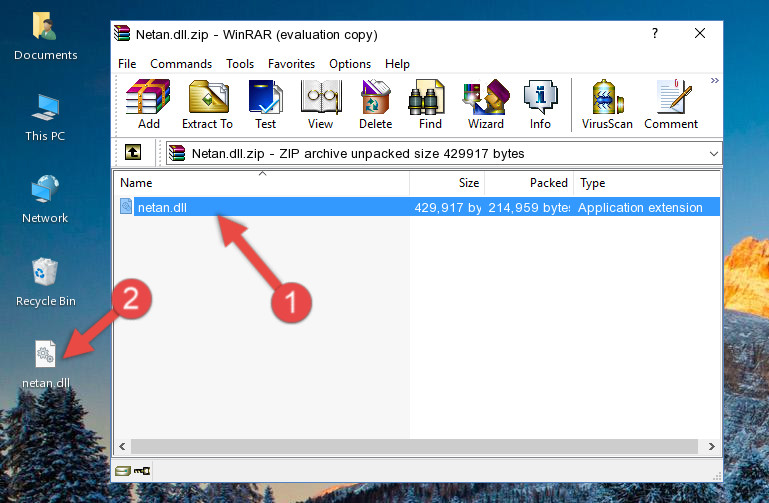Open the Commands menu

click(x=181, y=64)
